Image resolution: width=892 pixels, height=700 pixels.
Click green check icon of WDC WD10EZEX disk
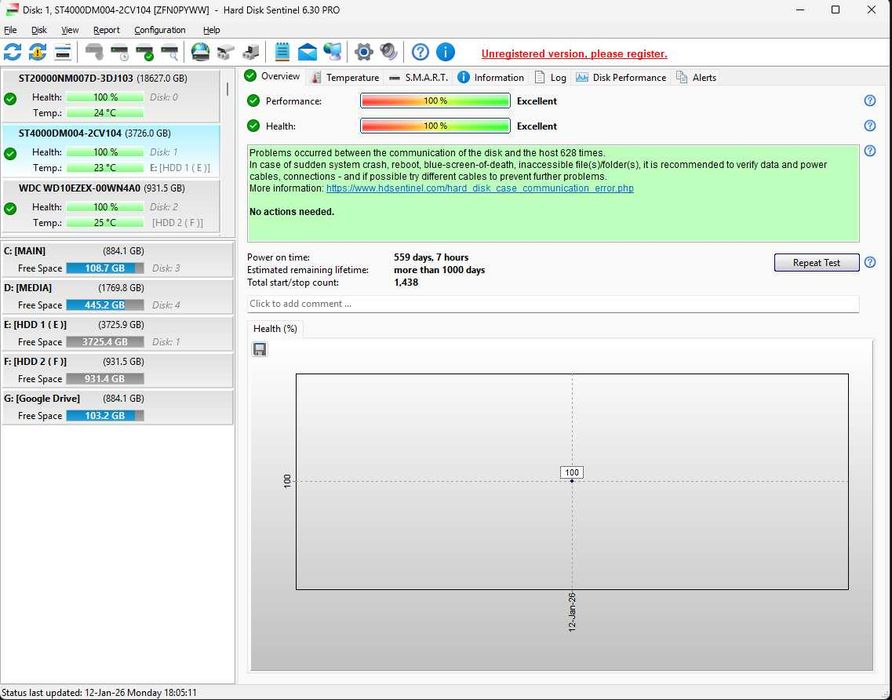click(10, 209)
